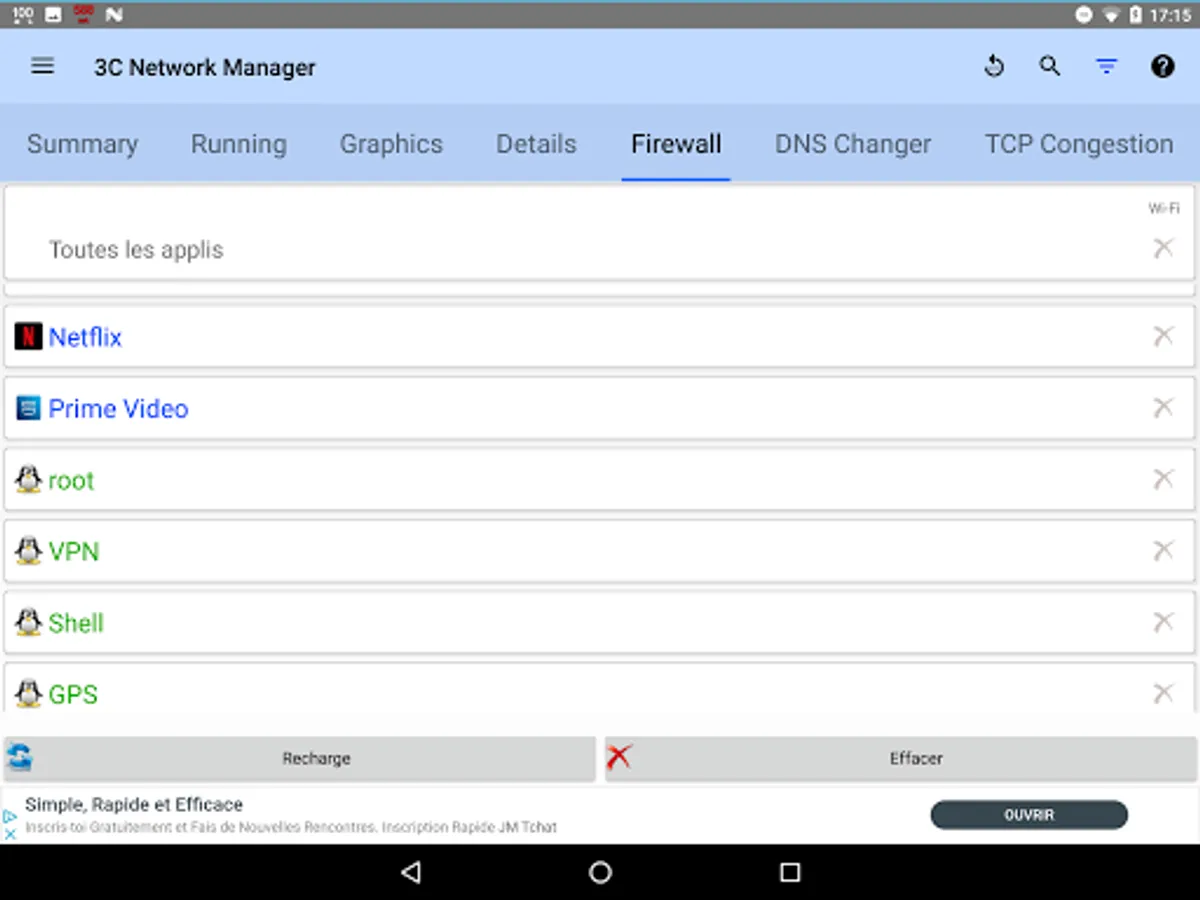The height and width of the screenshot is (900, 1200).
Task: Switch to the Running tab
Action: [239, 144]
